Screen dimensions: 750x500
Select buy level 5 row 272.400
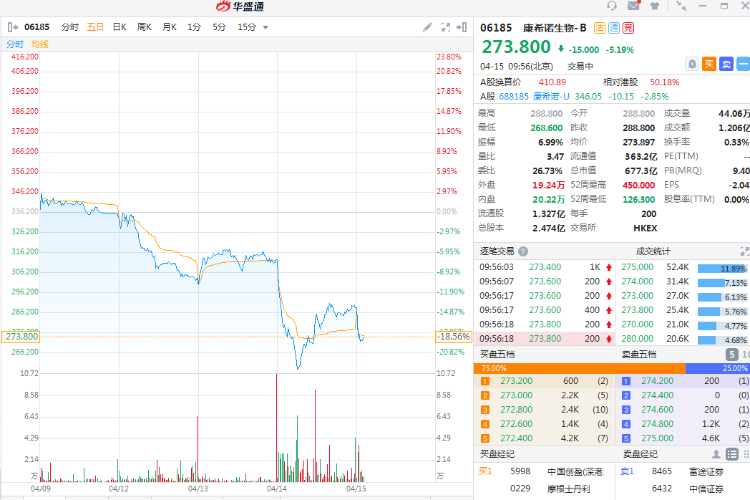click(x=544, y=438)
